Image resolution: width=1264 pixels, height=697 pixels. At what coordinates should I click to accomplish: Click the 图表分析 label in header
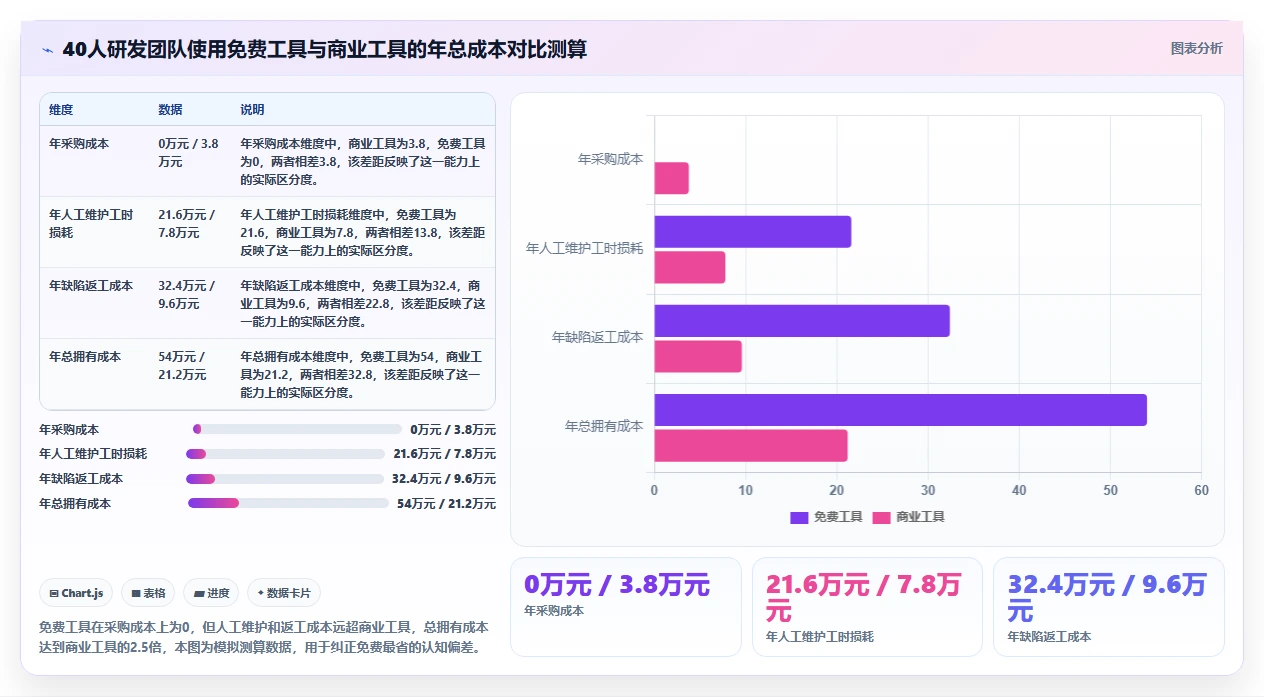click(x=1196, y=48)
